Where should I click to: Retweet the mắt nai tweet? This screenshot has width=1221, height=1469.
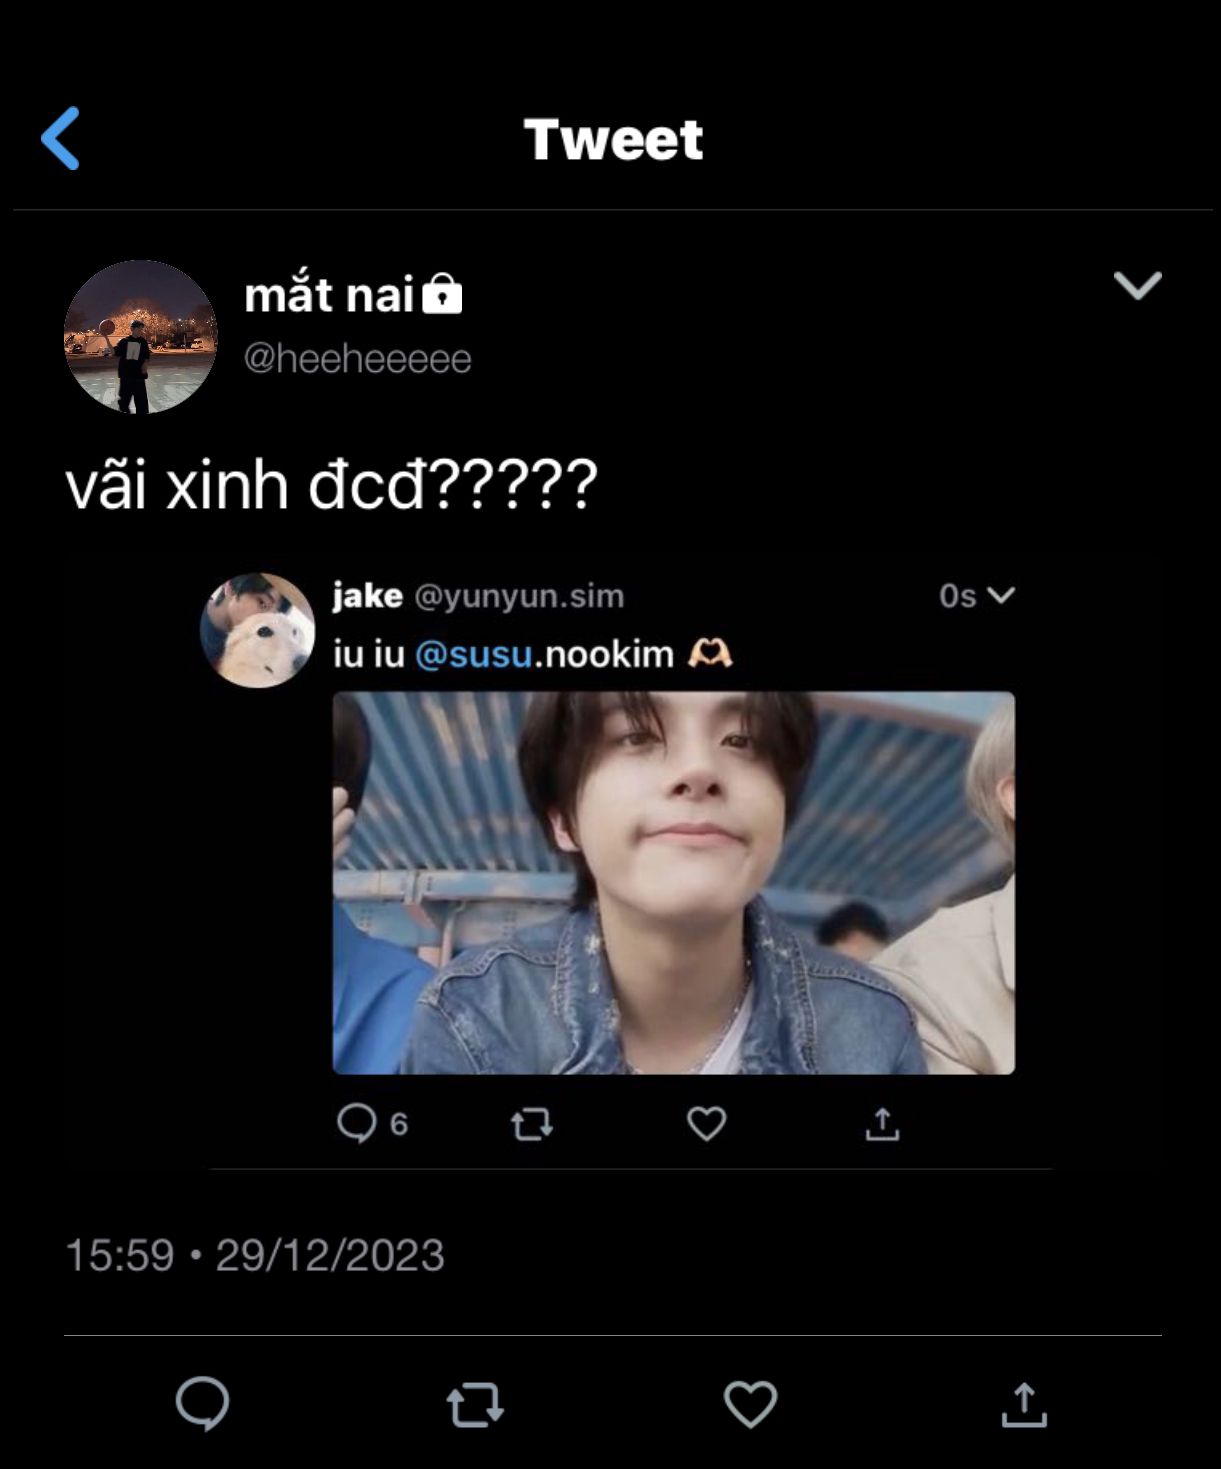click(x=475, y=1404)
